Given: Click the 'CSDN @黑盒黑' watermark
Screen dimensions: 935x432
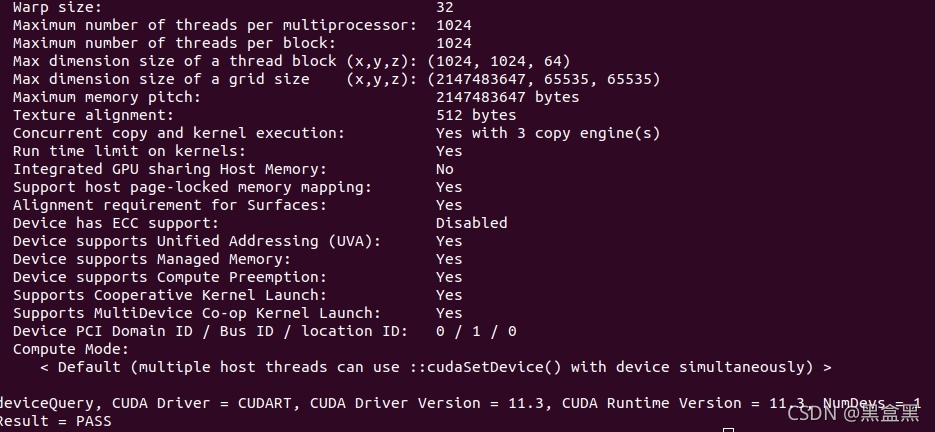Looking at the screenshot, I should click(x=853, y=412).
